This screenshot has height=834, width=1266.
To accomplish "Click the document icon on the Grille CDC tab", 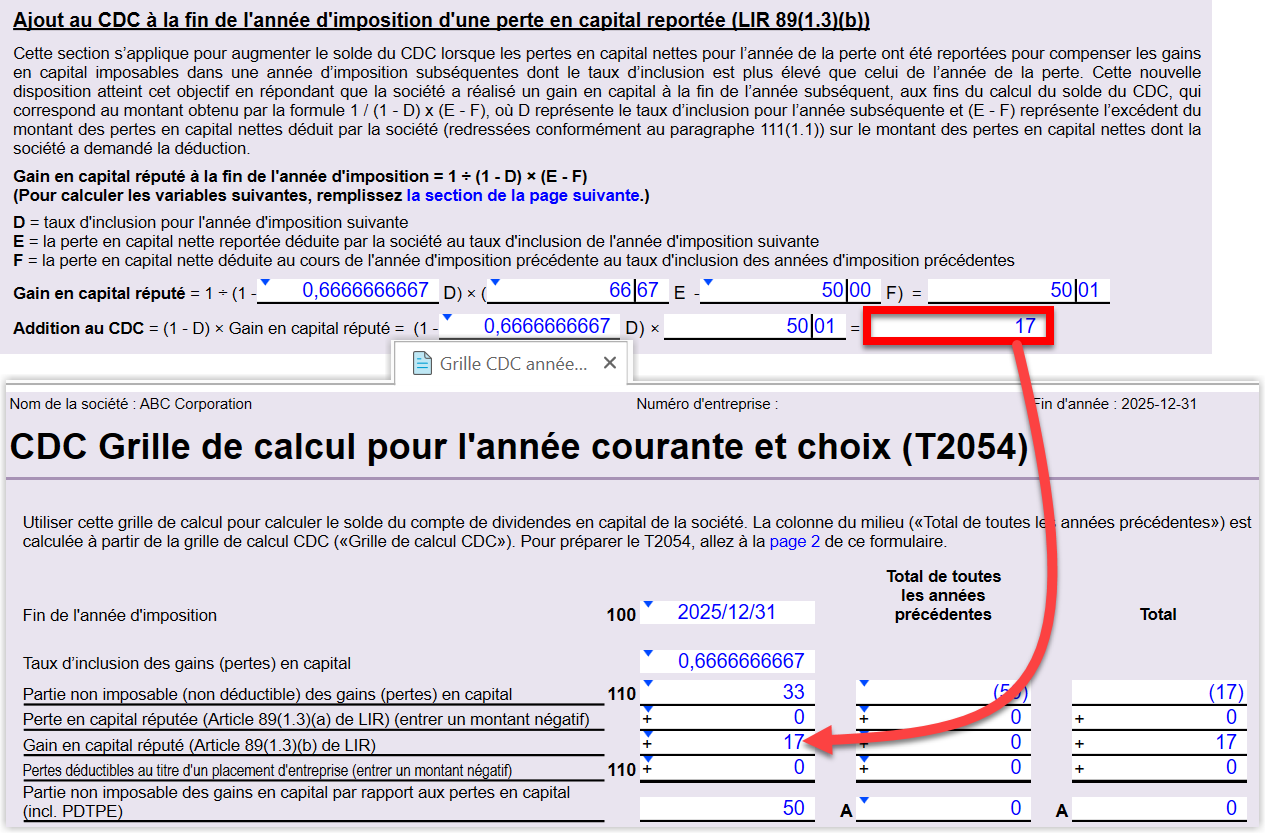I will pos(422,363).
